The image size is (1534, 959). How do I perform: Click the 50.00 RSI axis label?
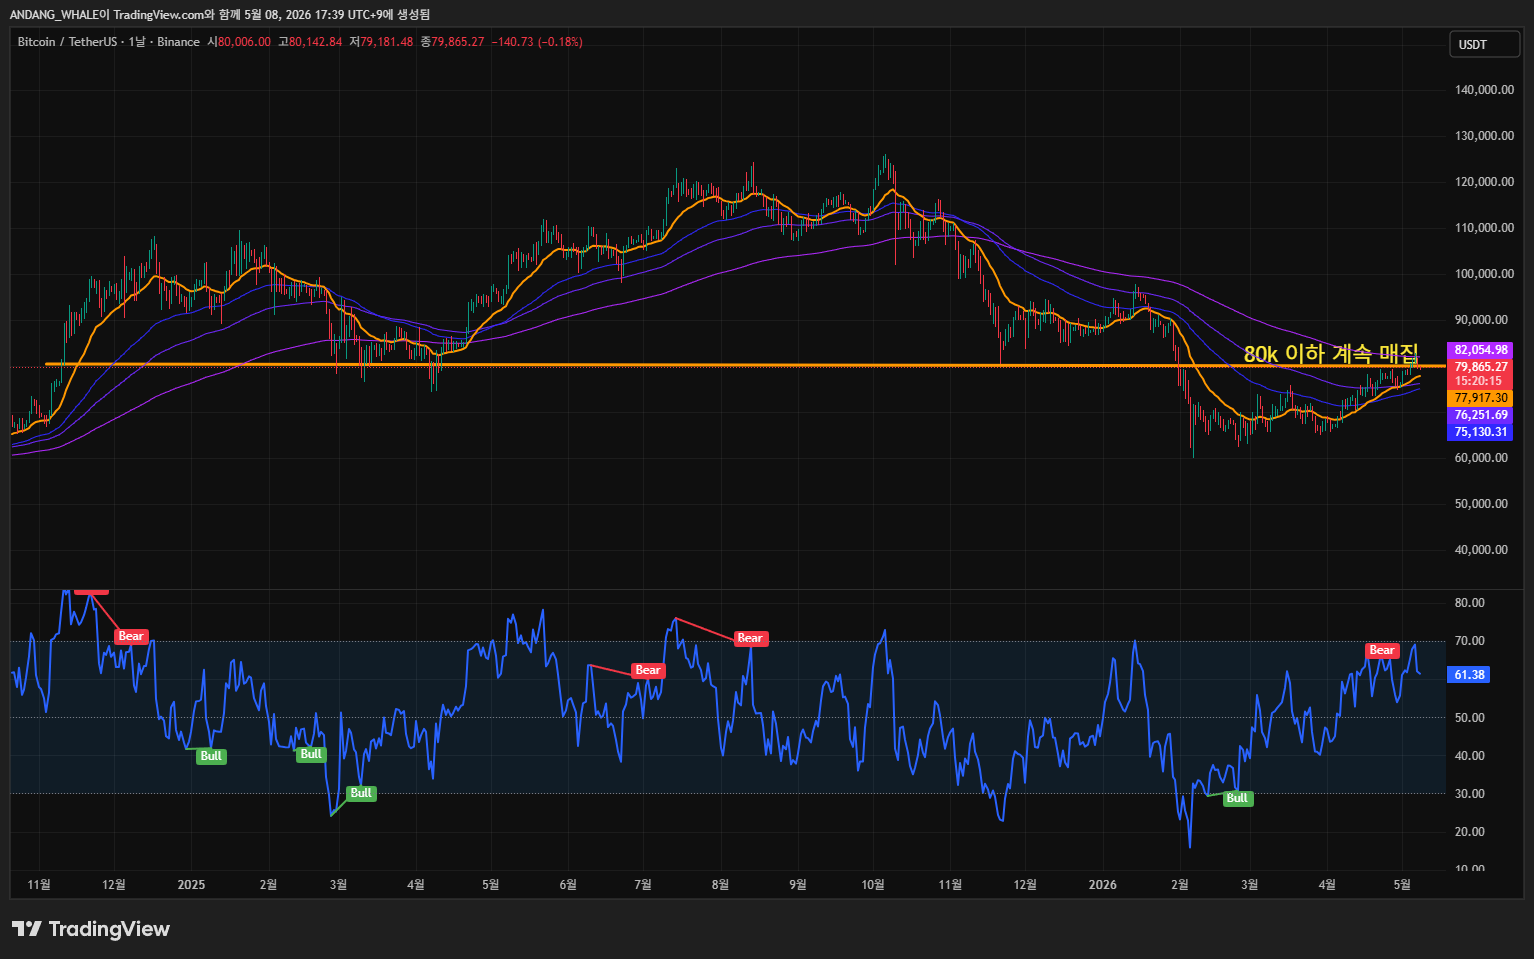(1469, 718)
